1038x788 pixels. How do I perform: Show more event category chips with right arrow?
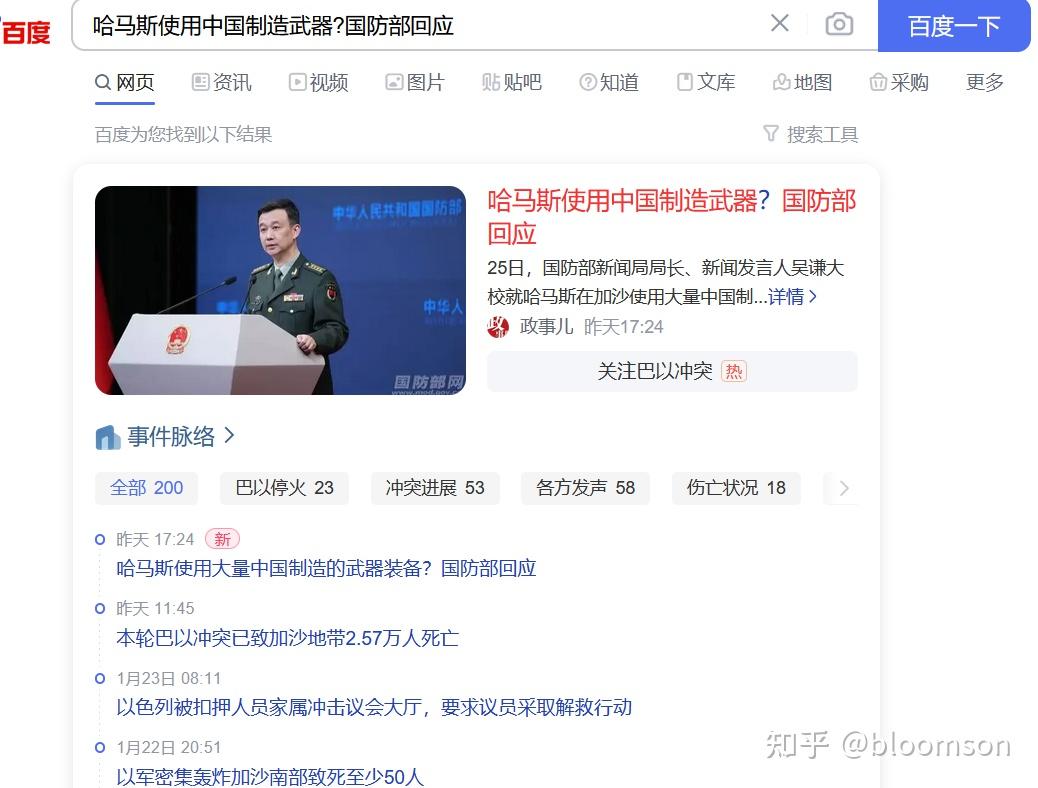(843, 489)
